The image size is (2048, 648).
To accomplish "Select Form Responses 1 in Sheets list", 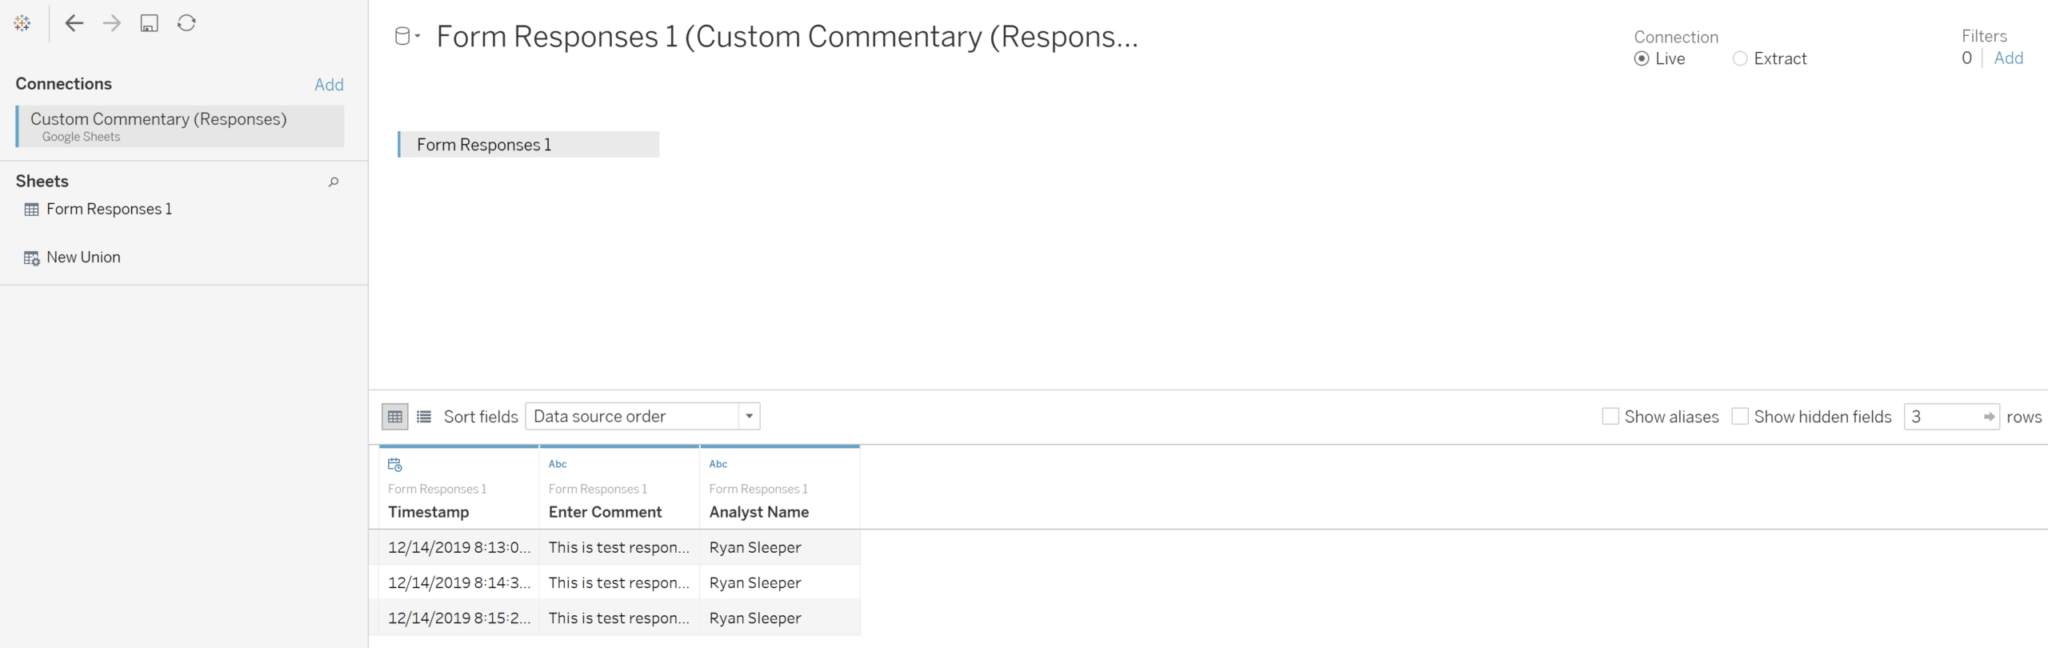I will (x=108, y=209).
